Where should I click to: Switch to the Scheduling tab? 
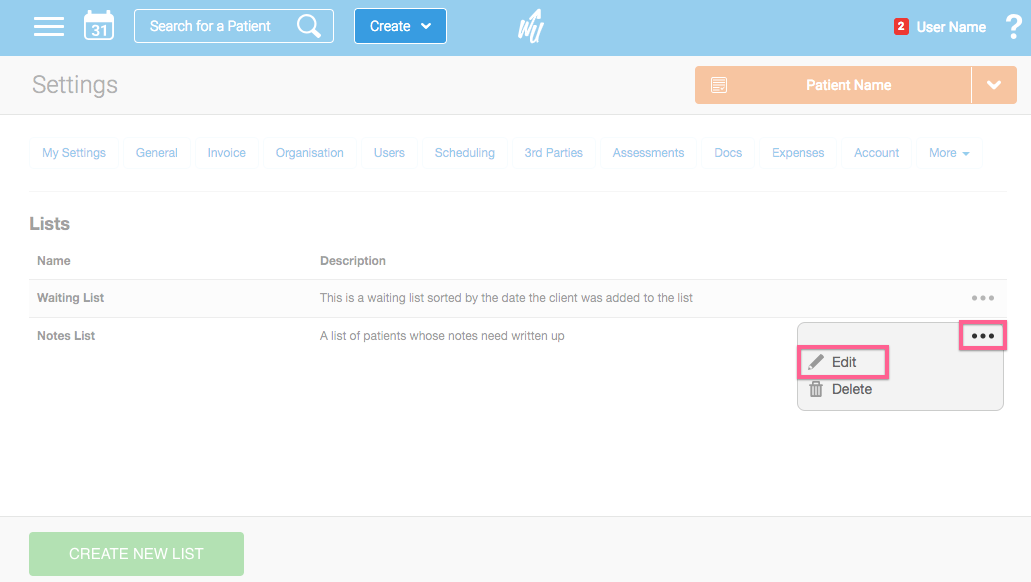pos(464,153)
